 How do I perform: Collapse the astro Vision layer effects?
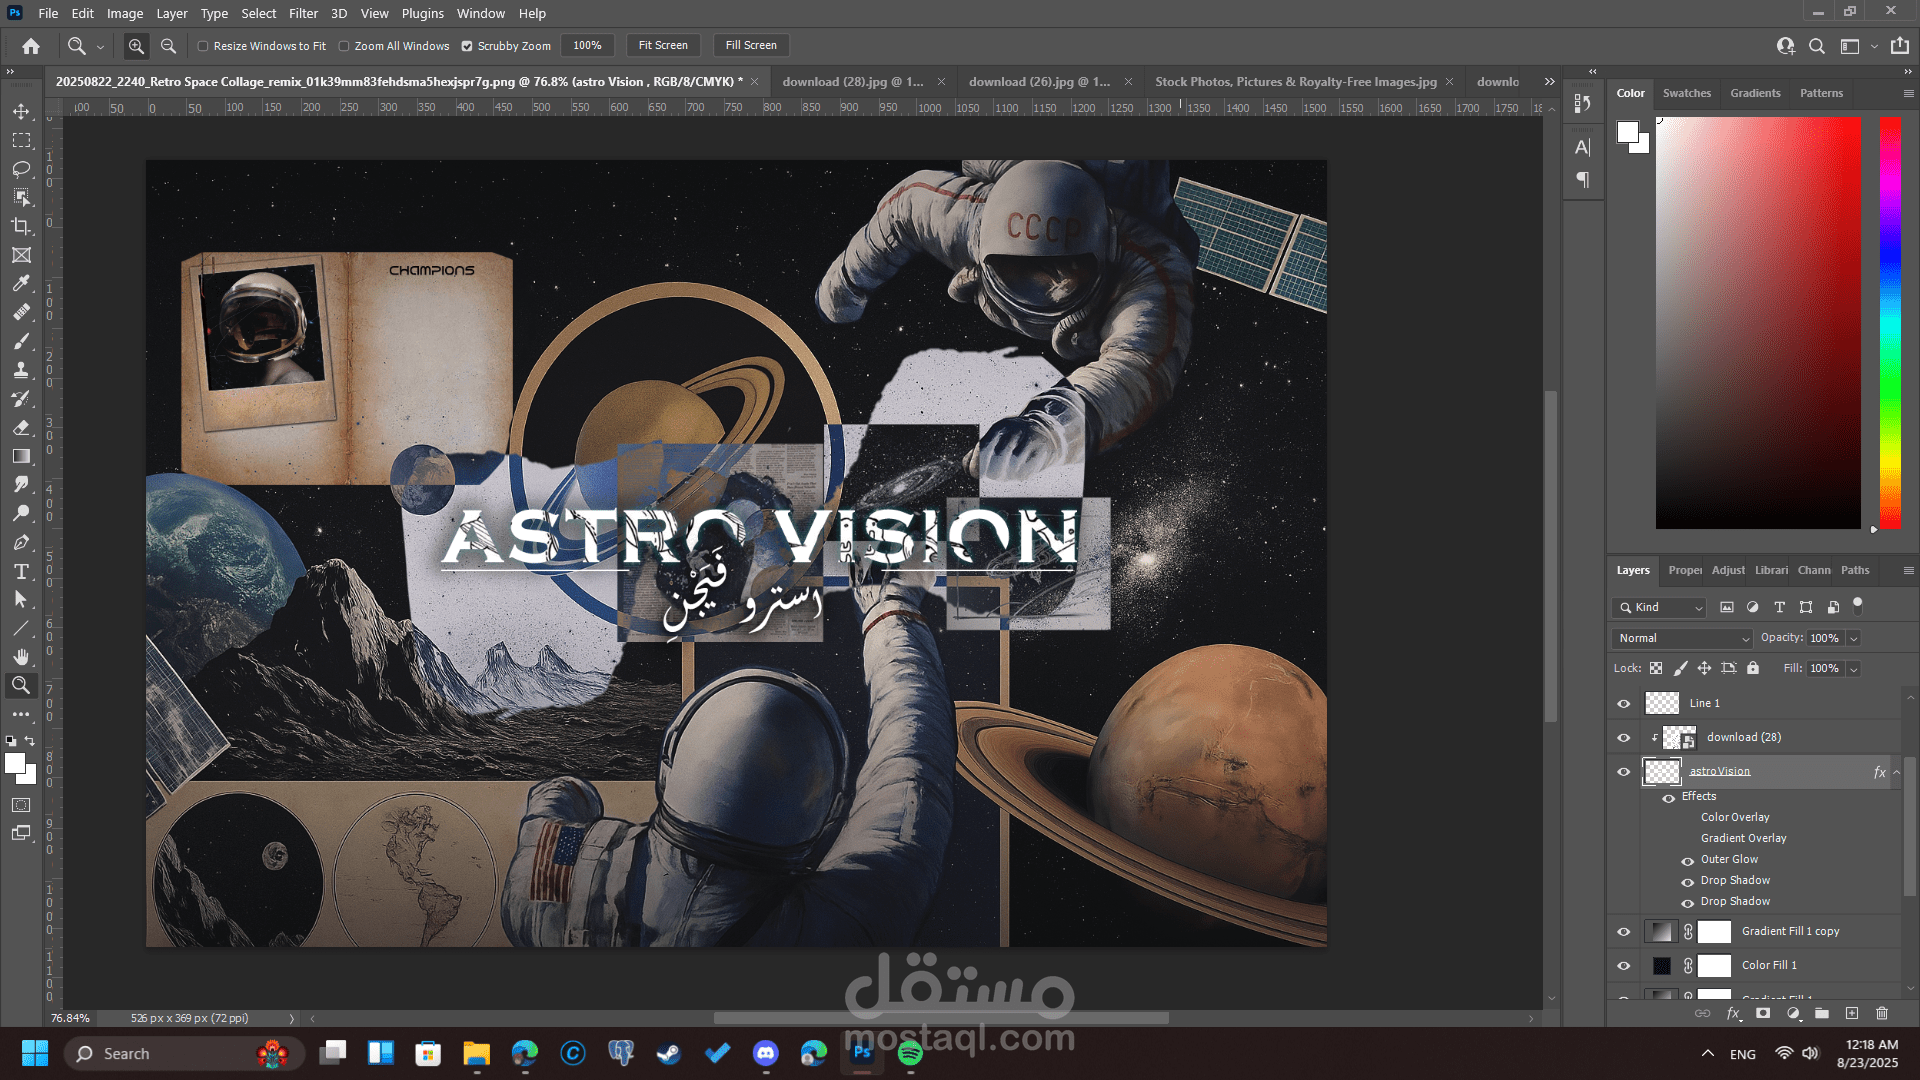tap(1896, 771)
